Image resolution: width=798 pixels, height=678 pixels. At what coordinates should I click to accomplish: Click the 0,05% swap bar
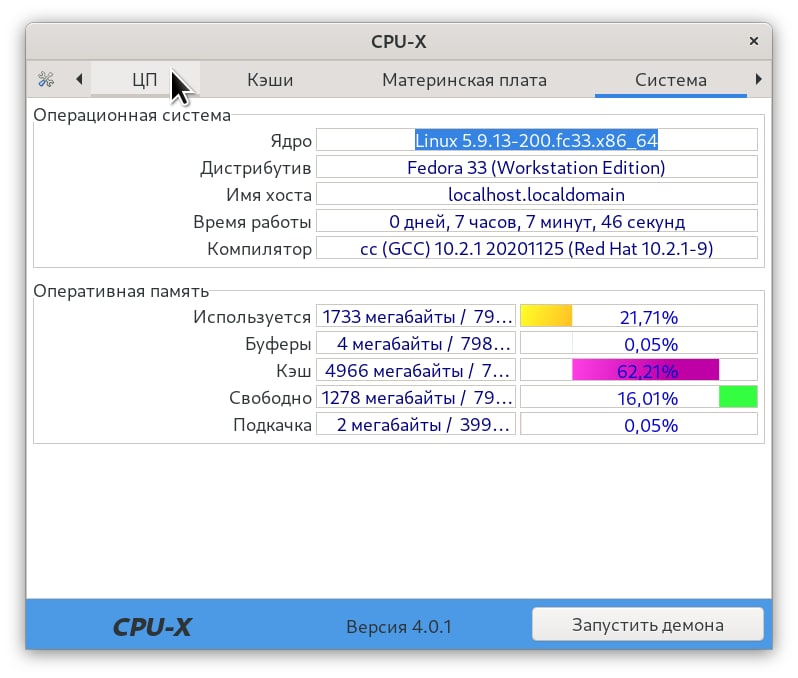click(x=639, y=424)
